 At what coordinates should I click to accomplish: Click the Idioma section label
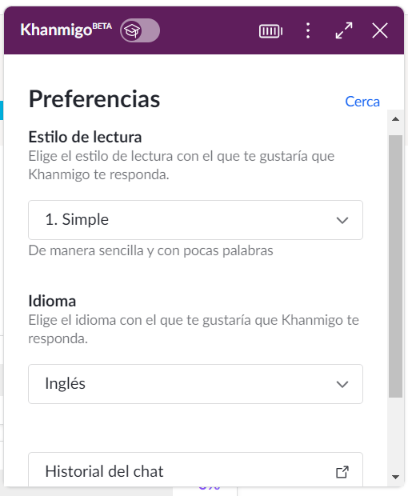52,301
